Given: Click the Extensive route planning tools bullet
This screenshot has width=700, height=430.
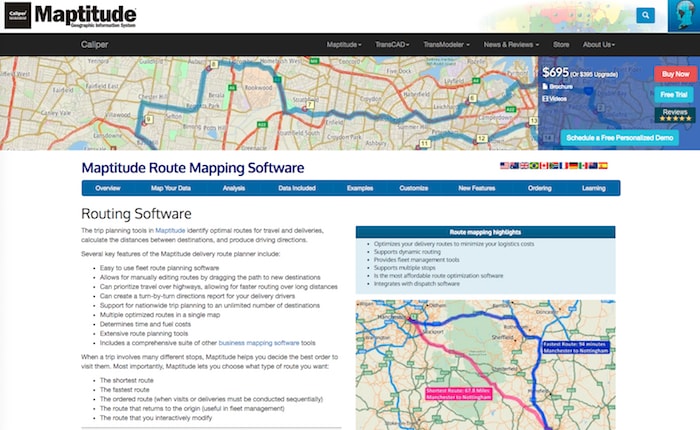Looking at the screenshot, I should pos(144,334).
